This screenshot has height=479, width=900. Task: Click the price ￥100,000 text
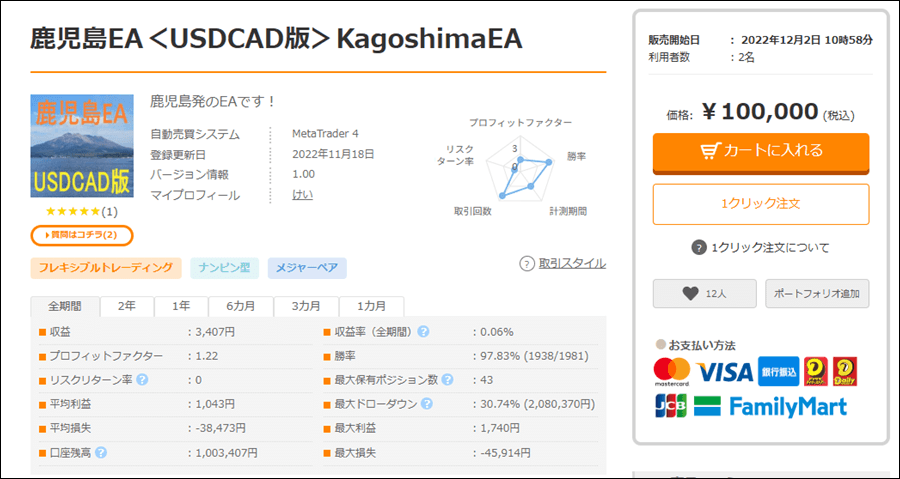[x=759, y=112]
